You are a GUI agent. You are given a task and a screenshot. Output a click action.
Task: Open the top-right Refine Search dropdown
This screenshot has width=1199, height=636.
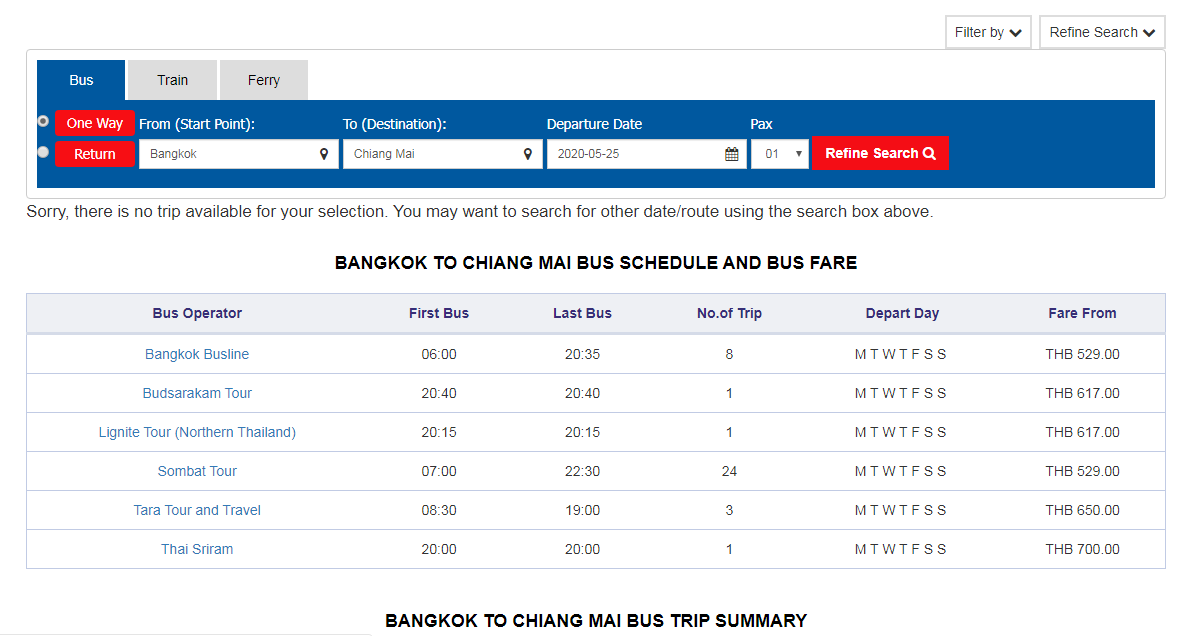[1101, 32]
